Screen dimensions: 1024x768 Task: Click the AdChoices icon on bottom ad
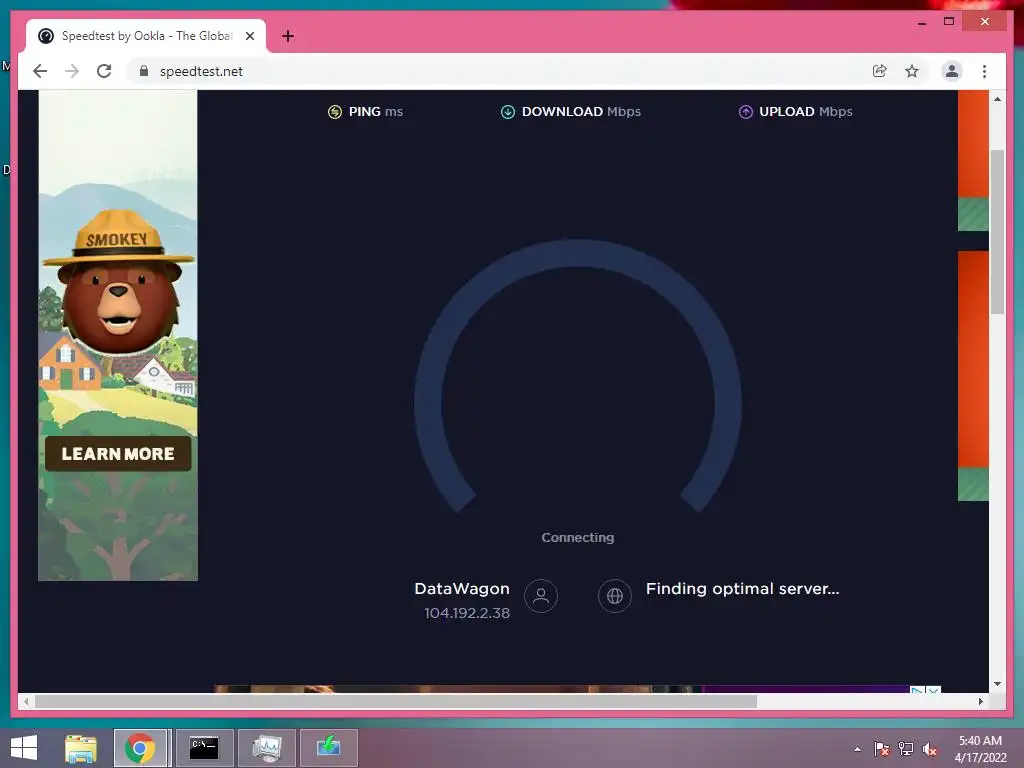[x=918, y=690]
